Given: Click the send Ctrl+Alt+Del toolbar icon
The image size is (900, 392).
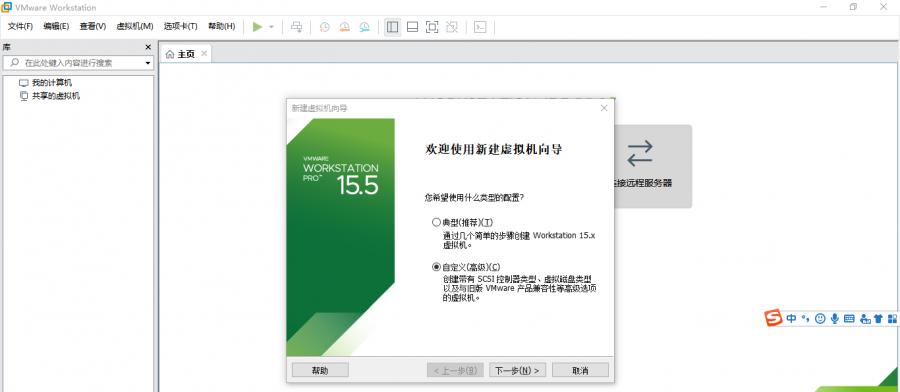Looking at the screenshot, I should click(x=296, y=27).
